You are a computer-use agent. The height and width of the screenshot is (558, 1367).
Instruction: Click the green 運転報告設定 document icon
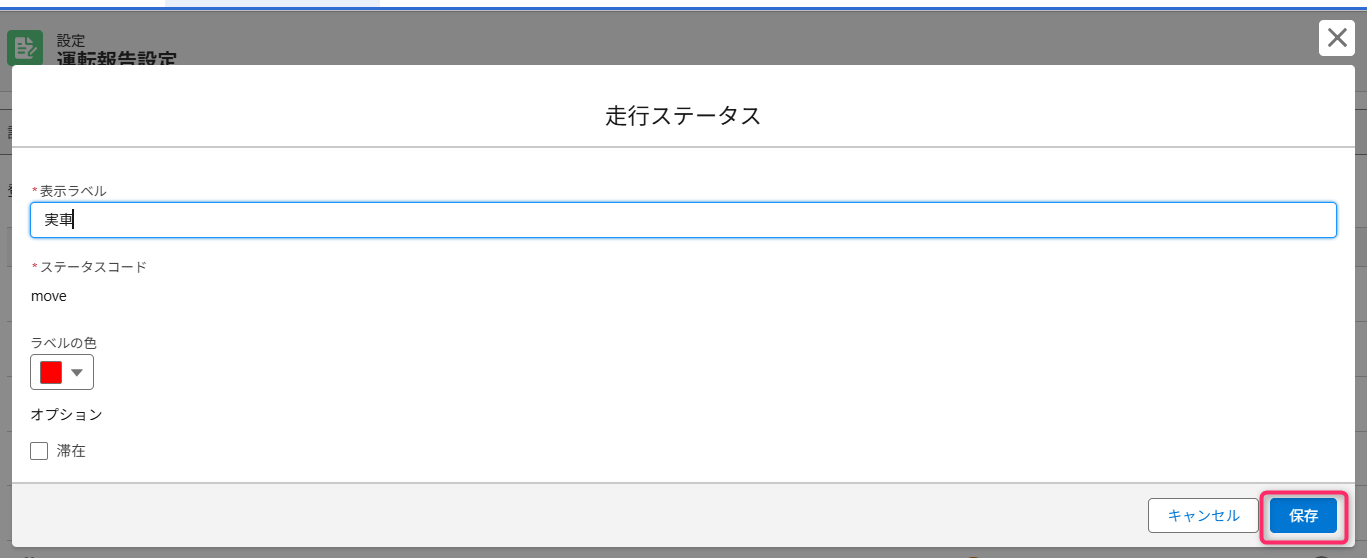(x=25, y=47)
